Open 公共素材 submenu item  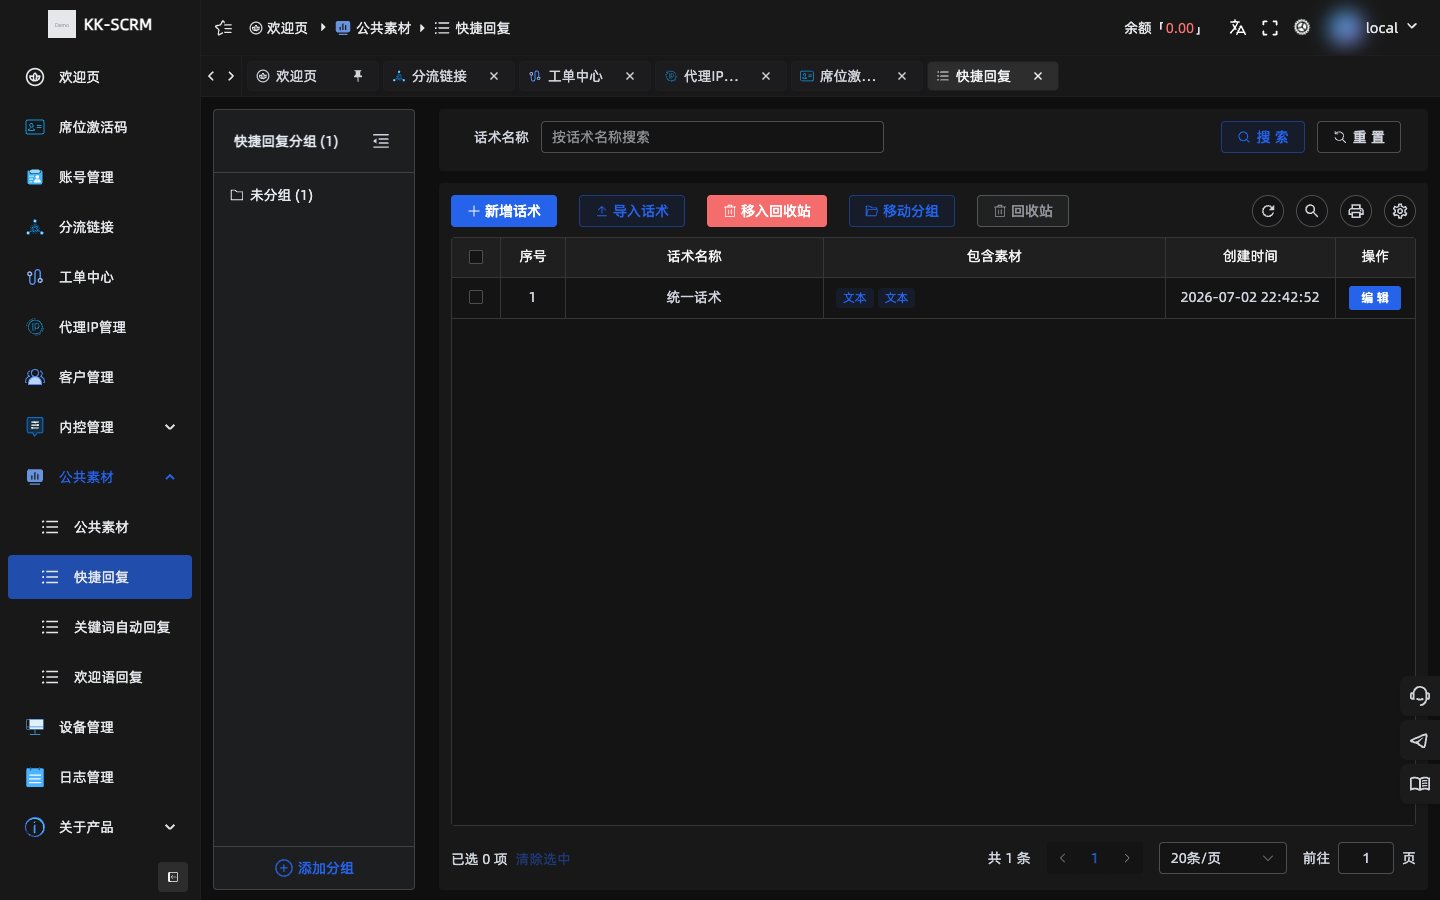click(100, 527)
